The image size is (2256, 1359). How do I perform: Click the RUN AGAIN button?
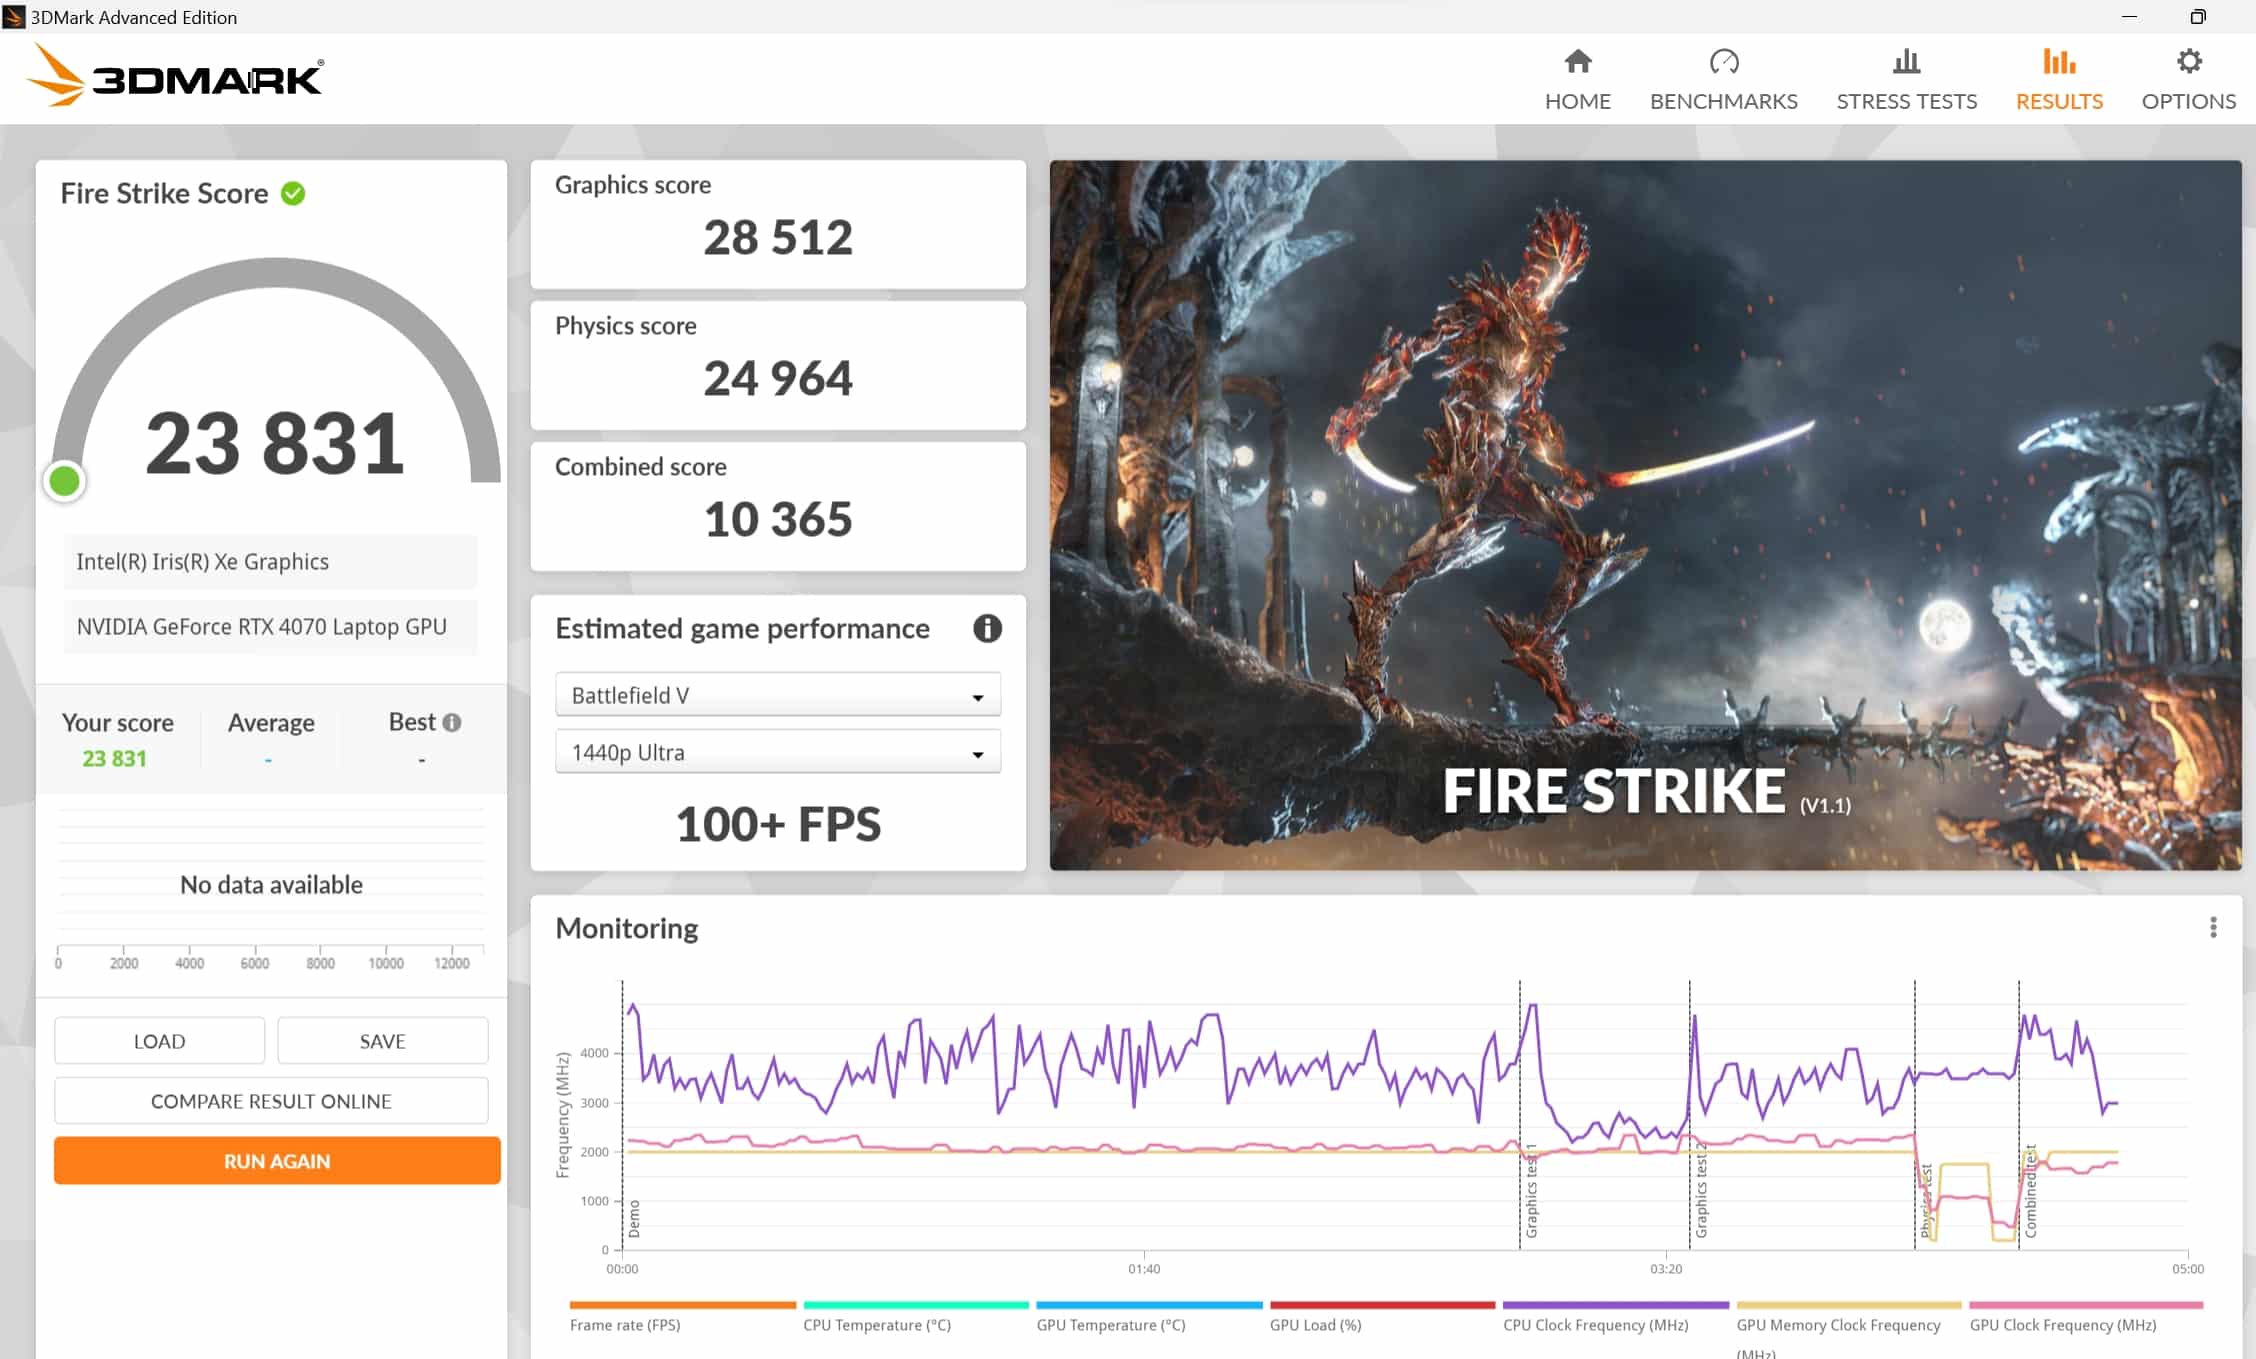click(x=277, y=1161)
